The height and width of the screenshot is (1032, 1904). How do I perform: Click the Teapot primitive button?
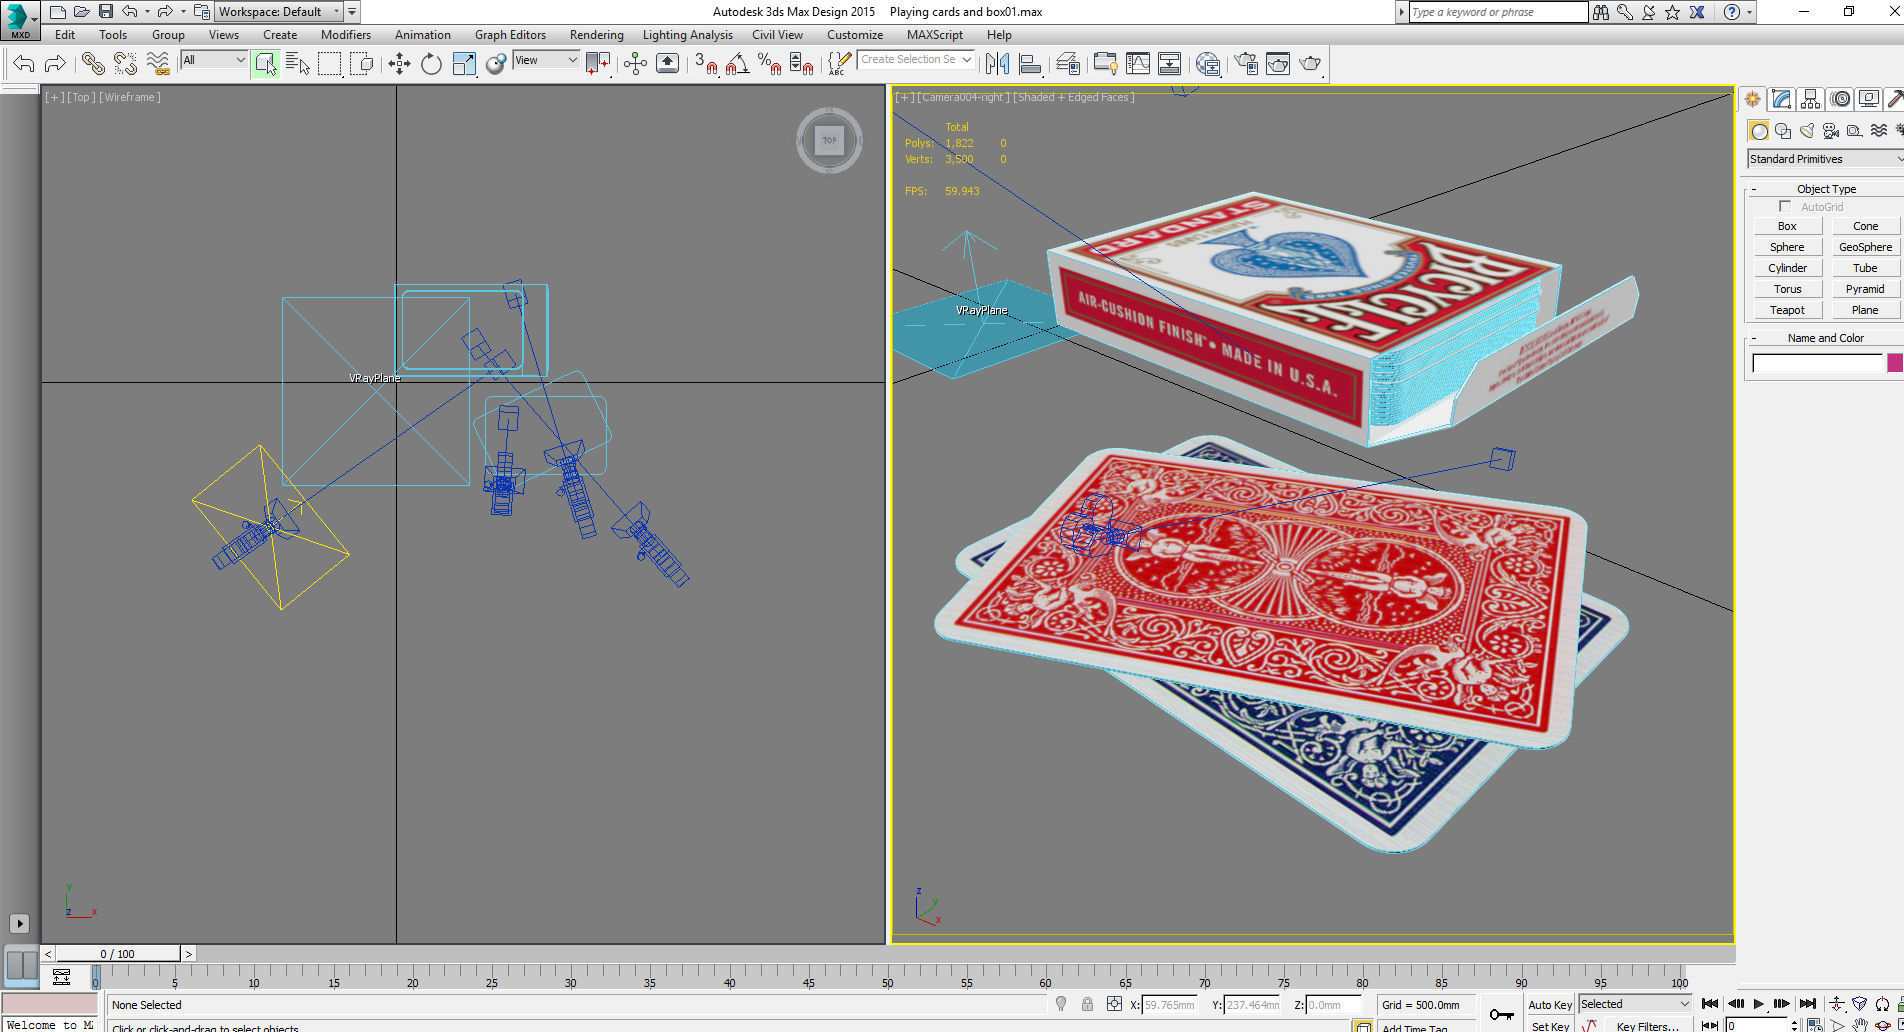point(1787,310)
